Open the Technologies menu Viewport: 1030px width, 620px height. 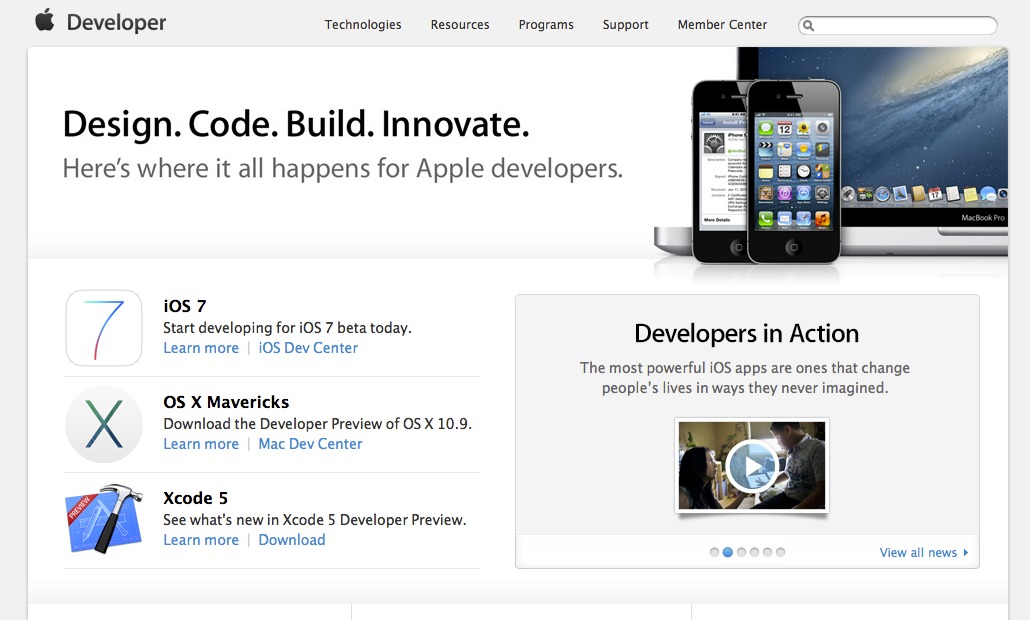coord(363,25)
